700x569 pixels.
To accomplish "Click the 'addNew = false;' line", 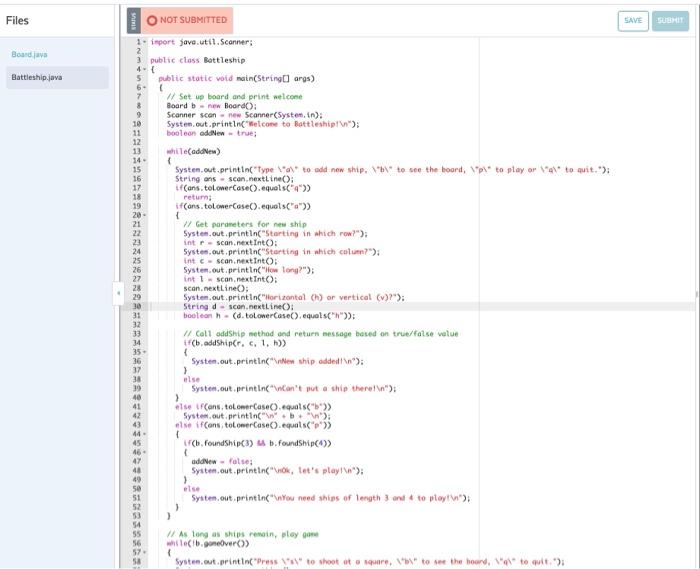I will [x=222, y=461].
